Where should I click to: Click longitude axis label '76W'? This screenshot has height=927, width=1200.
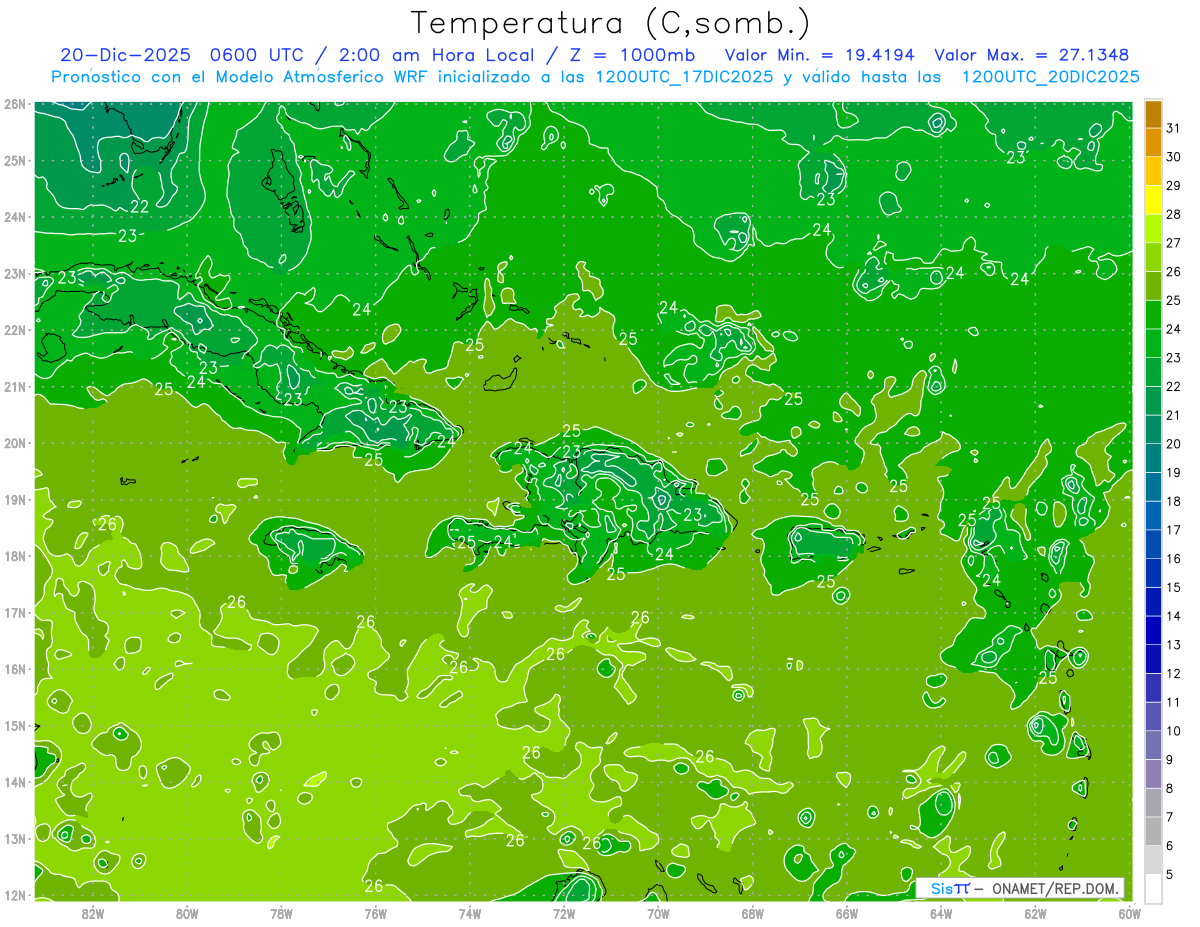(x=375, y=913)
